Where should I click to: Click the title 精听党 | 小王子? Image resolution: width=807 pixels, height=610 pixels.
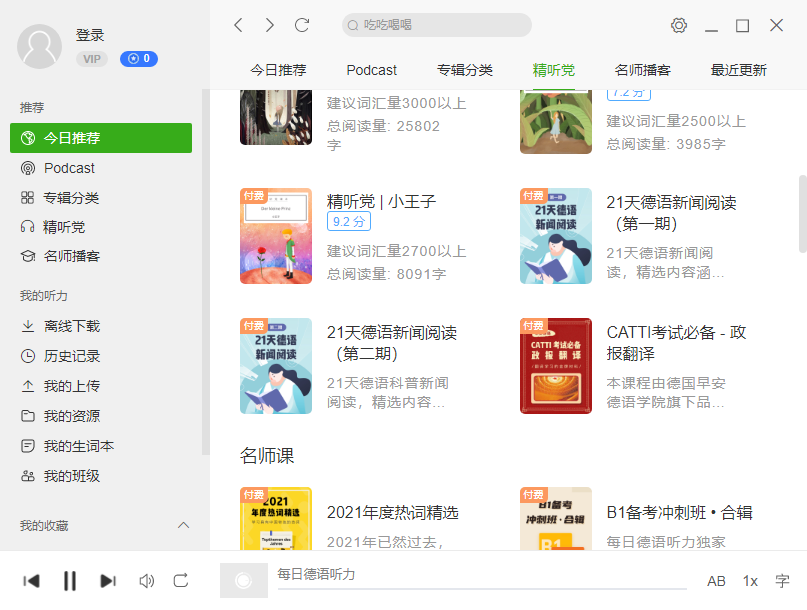[x=381, y=201]
